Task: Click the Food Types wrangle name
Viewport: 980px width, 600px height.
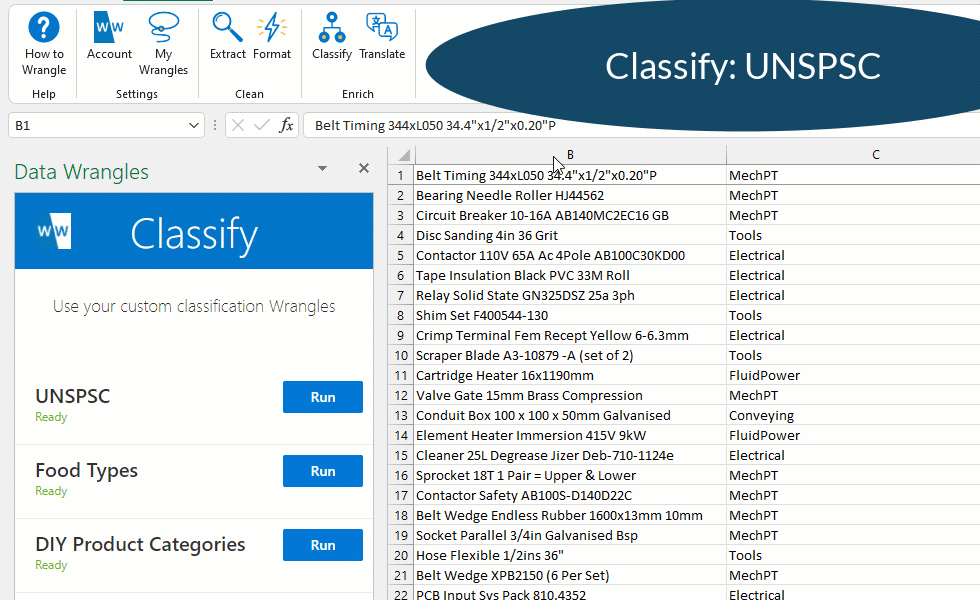Action: (86, 470)
